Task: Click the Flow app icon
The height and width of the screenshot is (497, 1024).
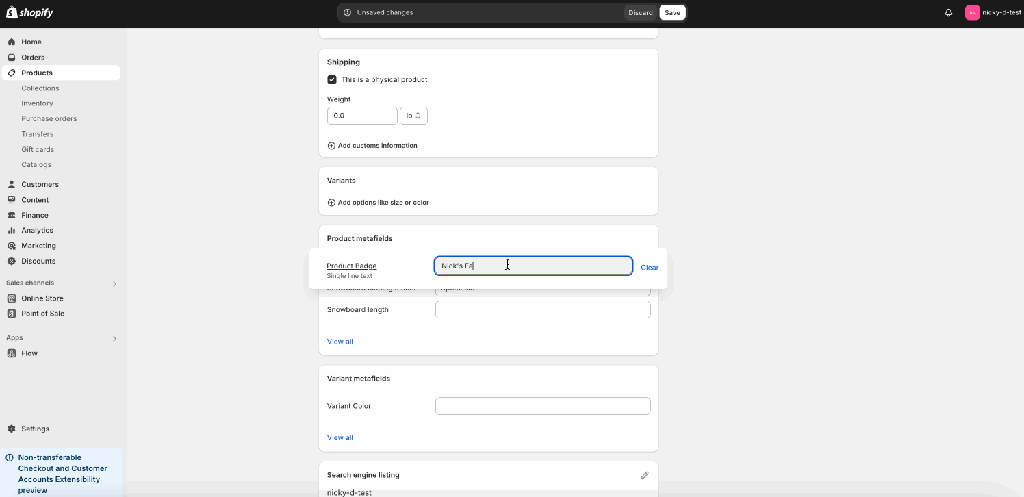Action: (11, 353)
